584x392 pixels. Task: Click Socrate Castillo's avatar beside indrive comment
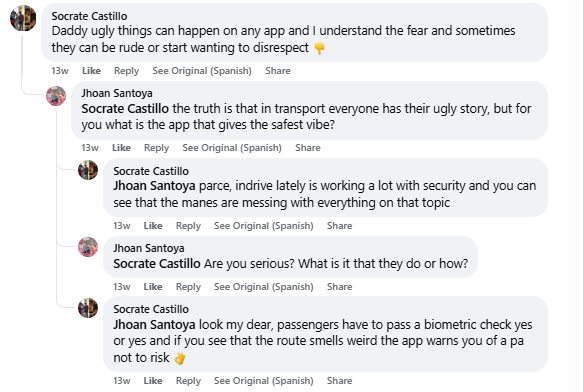[88, 170]
